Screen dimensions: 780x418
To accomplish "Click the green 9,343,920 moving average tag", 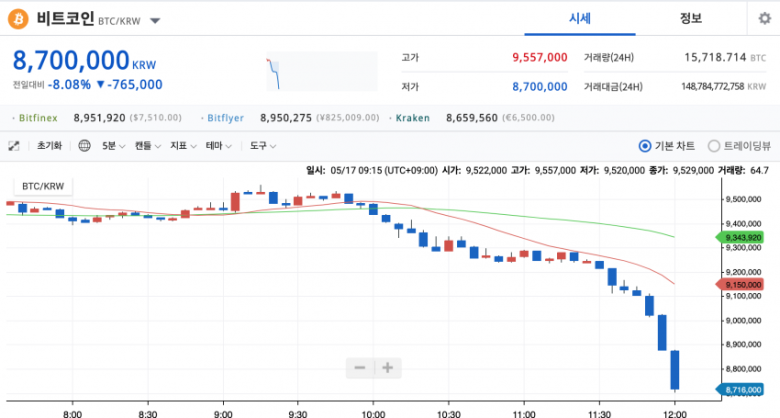I will 745,237.
